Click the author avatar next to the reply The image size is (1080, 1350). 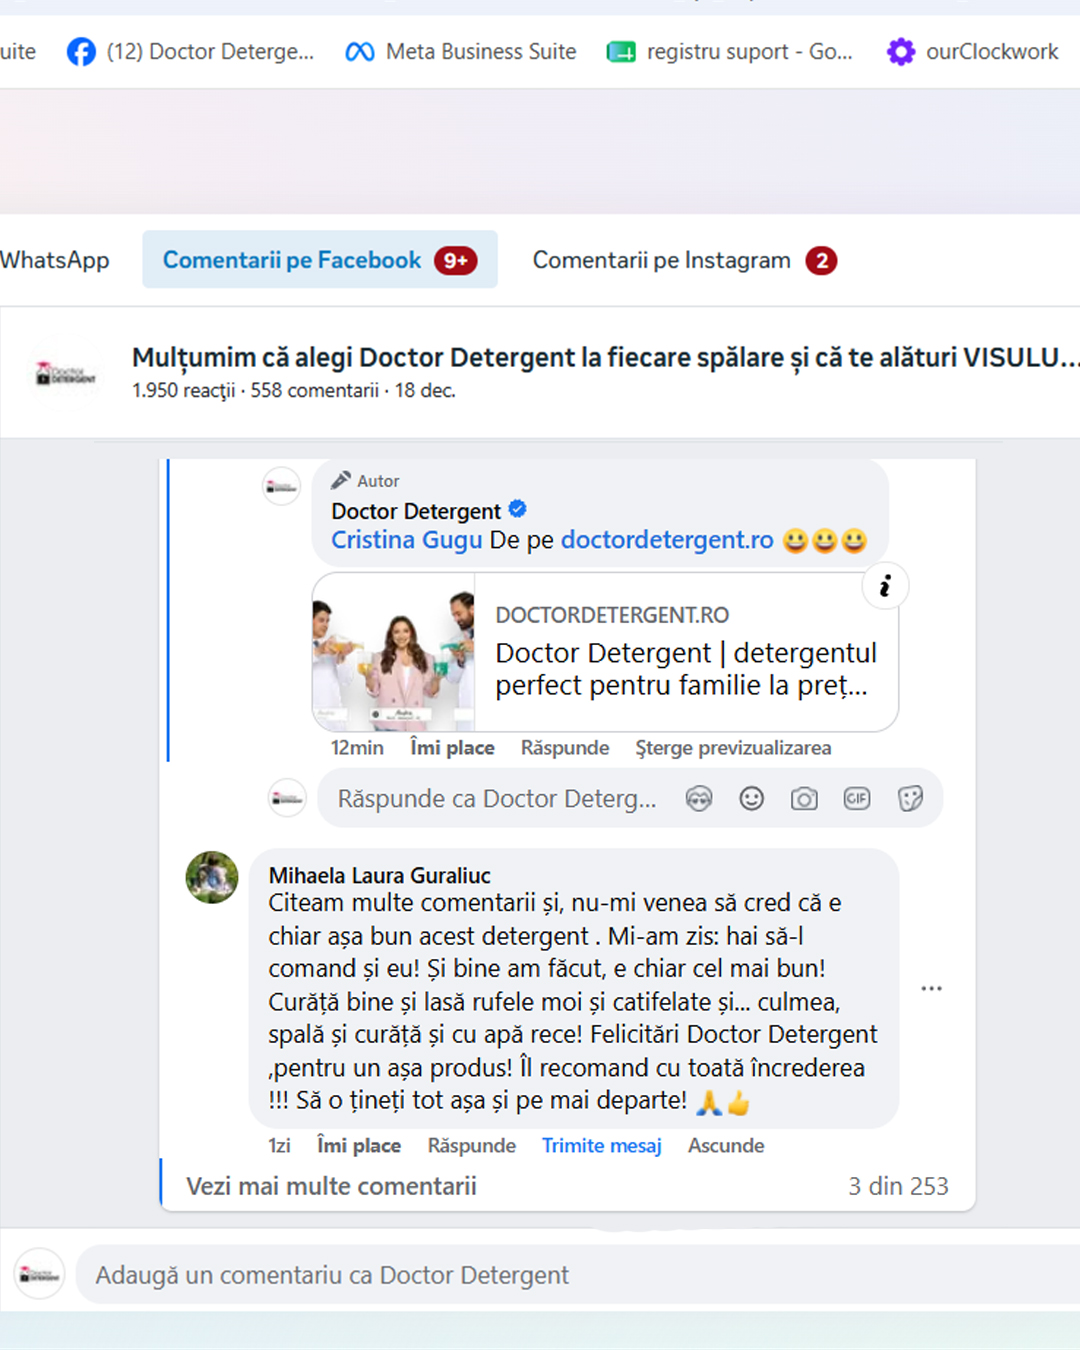coord(281,487)
